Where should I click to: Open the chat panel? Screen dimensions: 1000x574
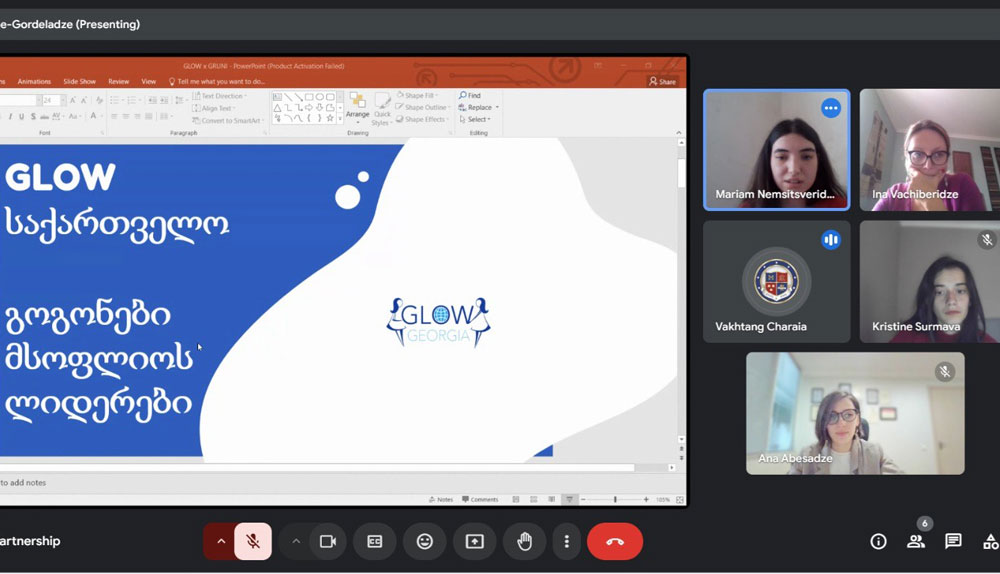pos(953,541)
